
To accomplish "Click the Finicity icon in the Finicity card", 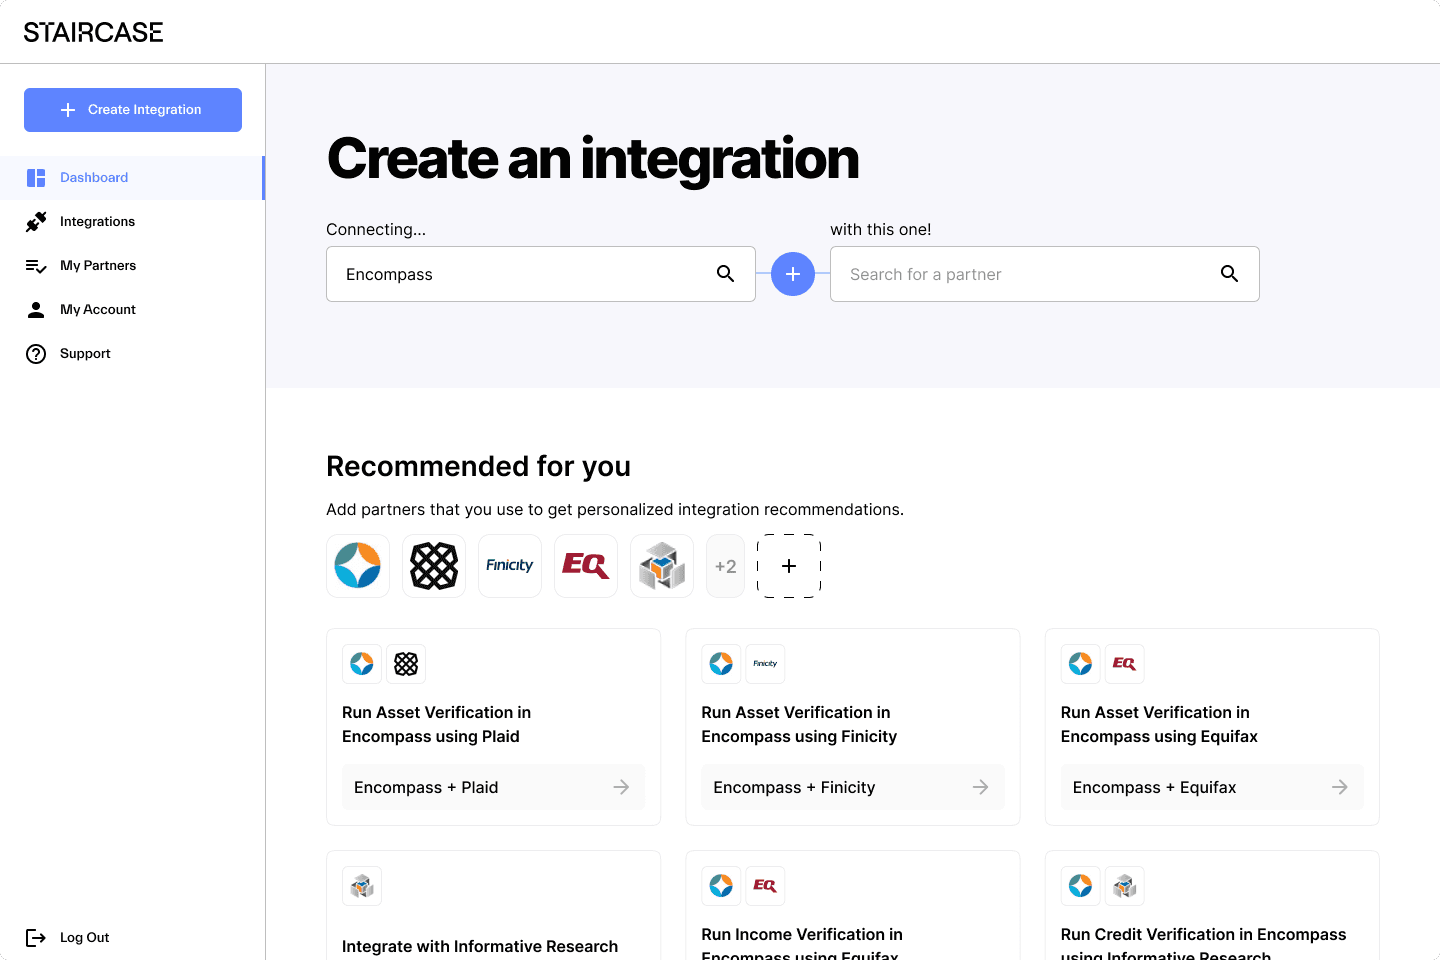I will pyautogui.click(x=765, y=664).
